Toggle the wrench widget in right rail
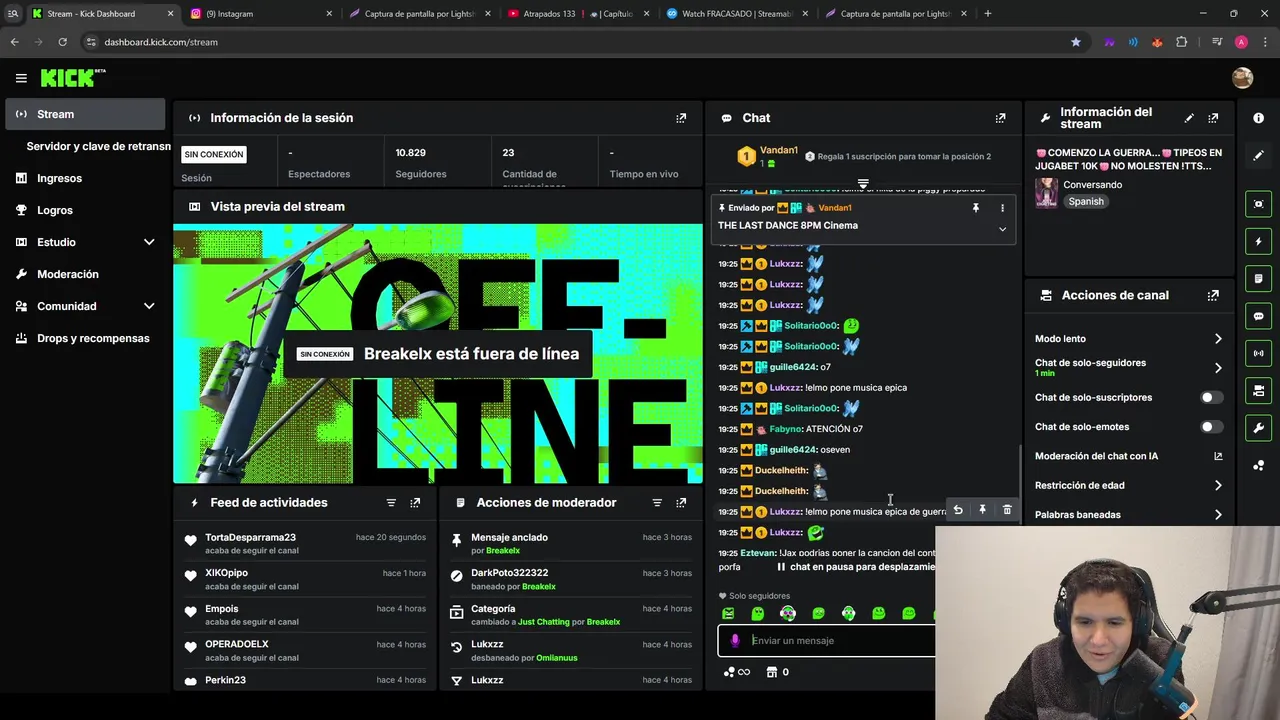Image resolution: width=1280 pixels, height=720 pixels. tap(1258, 428)
